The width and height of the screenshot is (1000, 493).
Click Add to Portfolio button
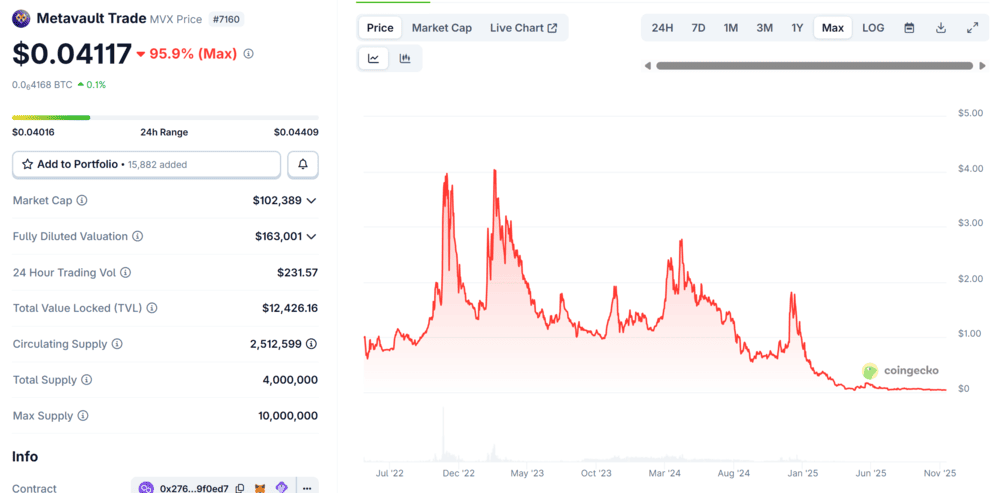click(x=147, y=164)
